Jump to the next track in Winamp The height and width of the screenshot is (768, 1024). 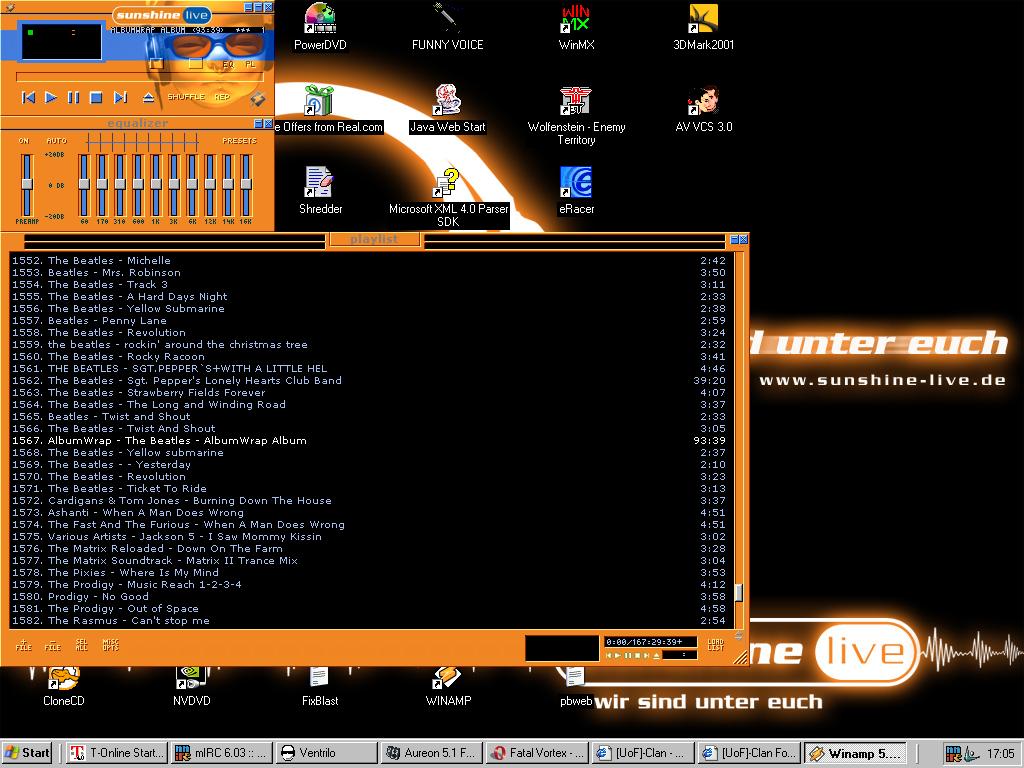tap(120, 97)
